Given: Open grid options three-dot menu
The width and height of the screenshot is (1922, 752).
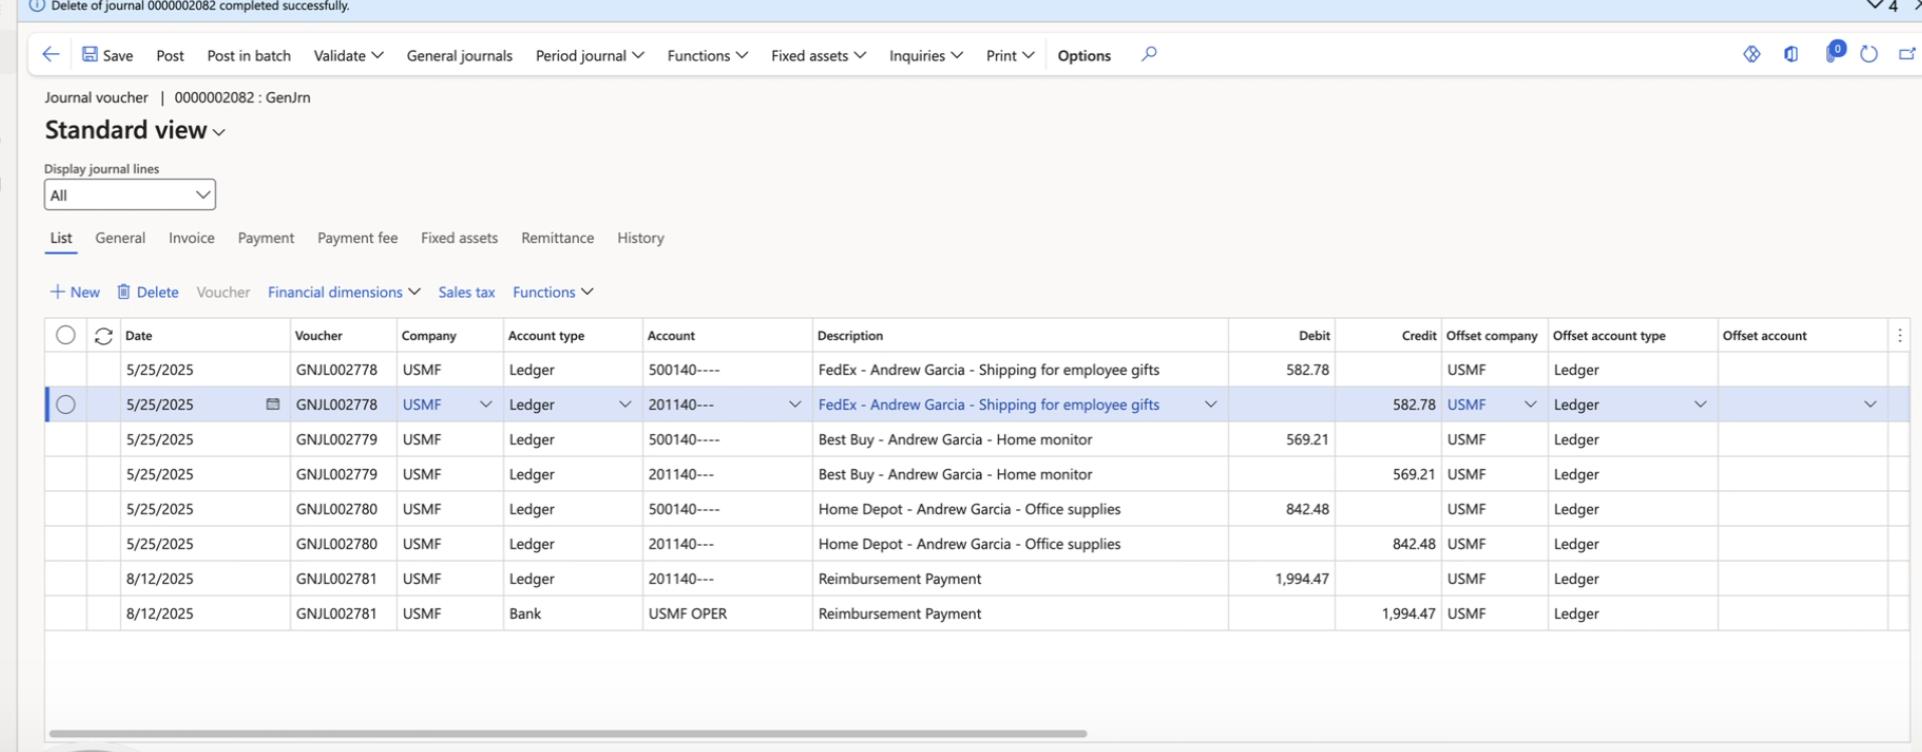Looking at the screenshot, I should coord(1900,336).
